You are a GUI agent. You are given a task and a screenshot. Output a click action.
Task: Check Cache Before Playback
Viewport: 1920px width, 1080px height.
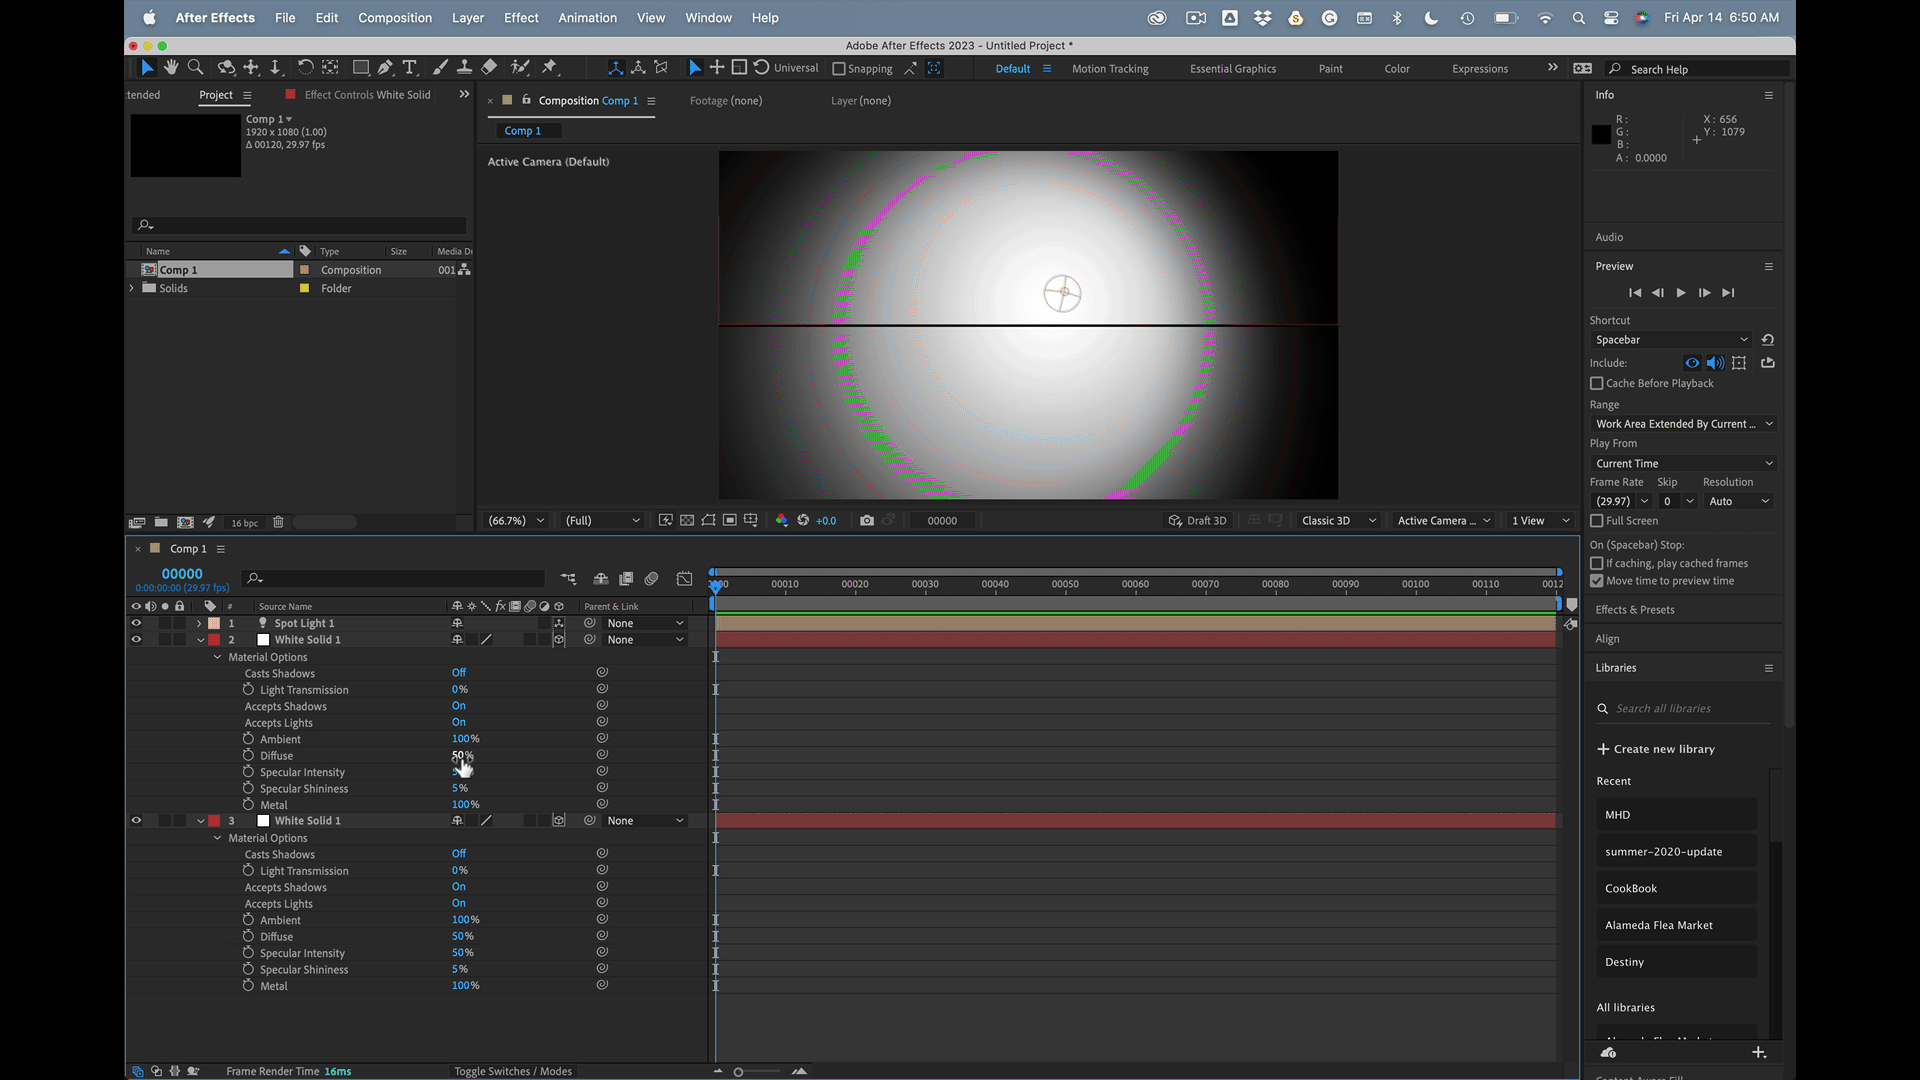(1597, 383)
